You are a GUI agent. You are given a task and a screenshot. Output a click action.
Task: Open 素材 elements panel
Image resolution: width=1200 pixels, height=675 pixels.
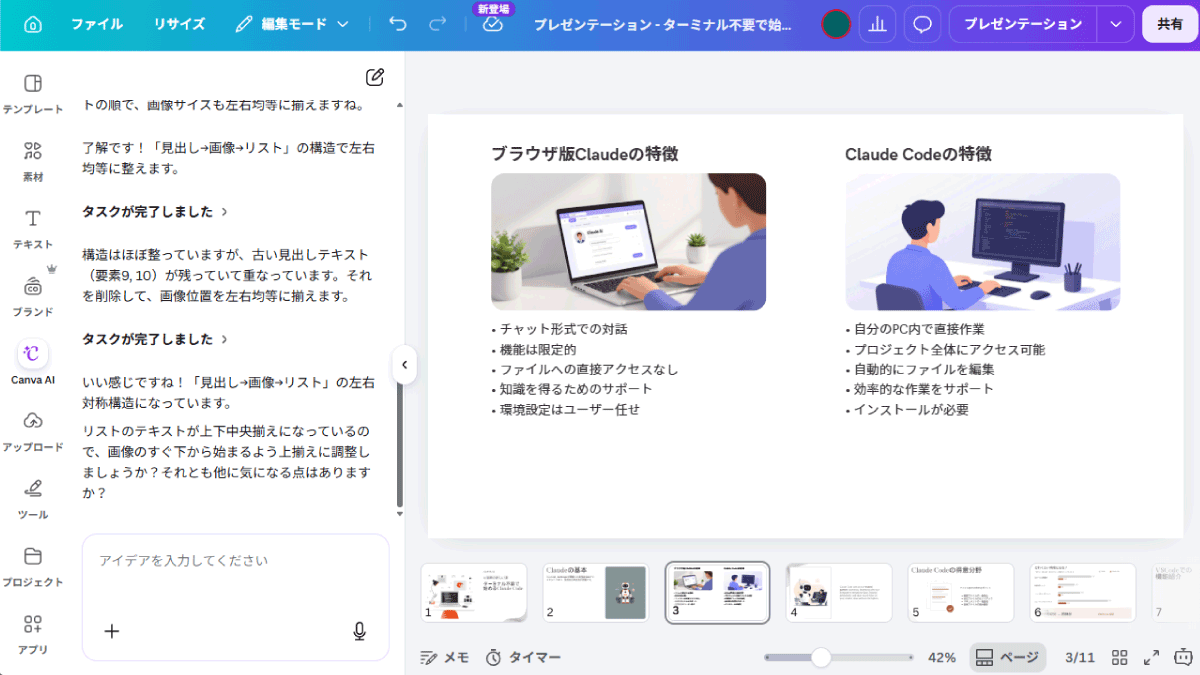33,161
